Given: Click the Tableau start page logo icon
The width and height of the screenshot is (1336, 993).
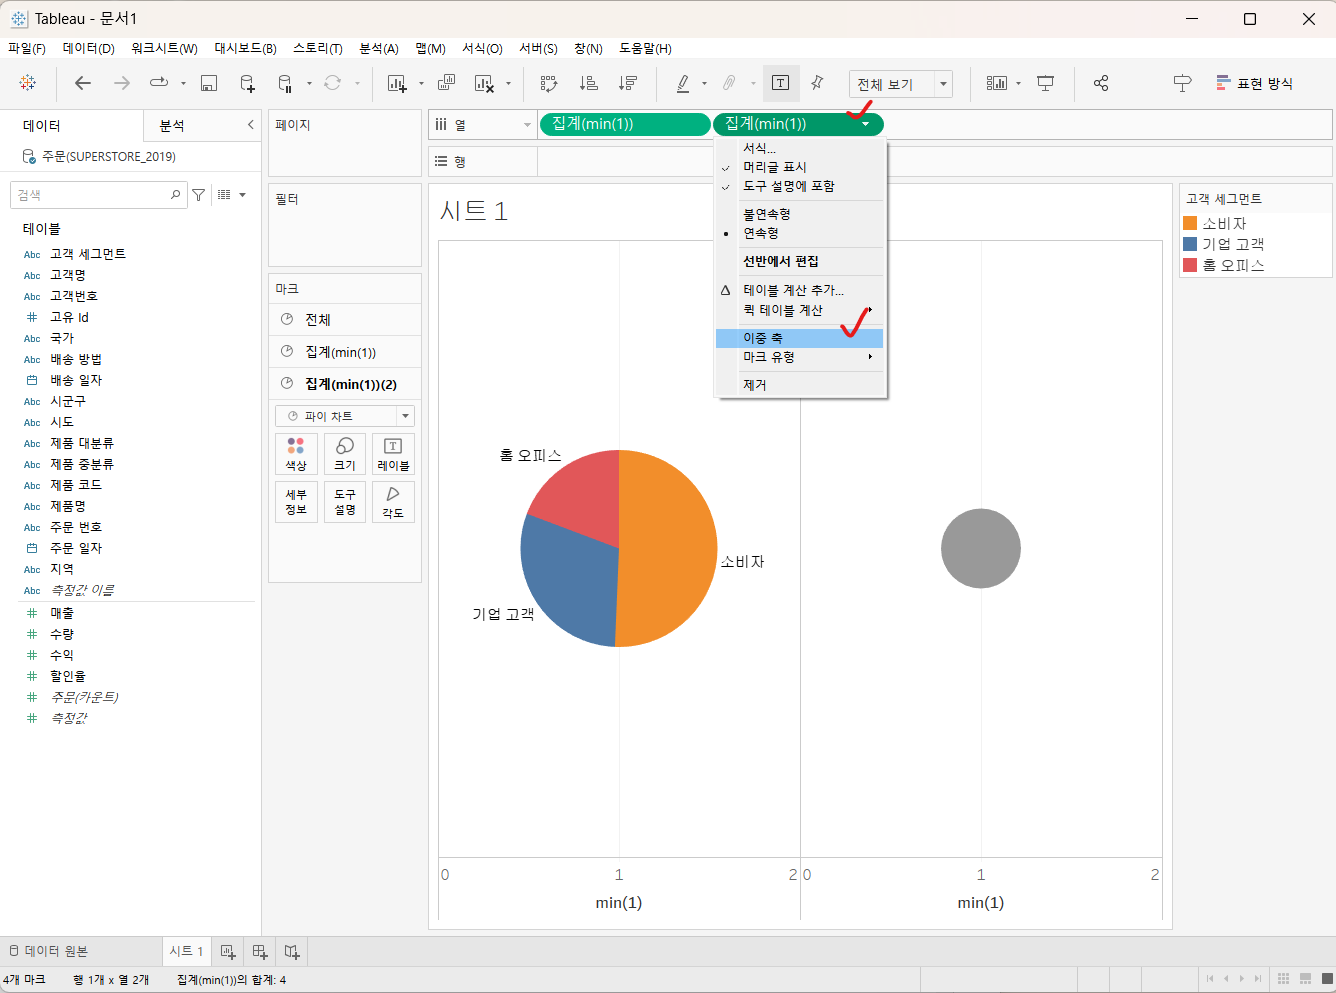Looking at the screenshot, I should coord(28,83).
